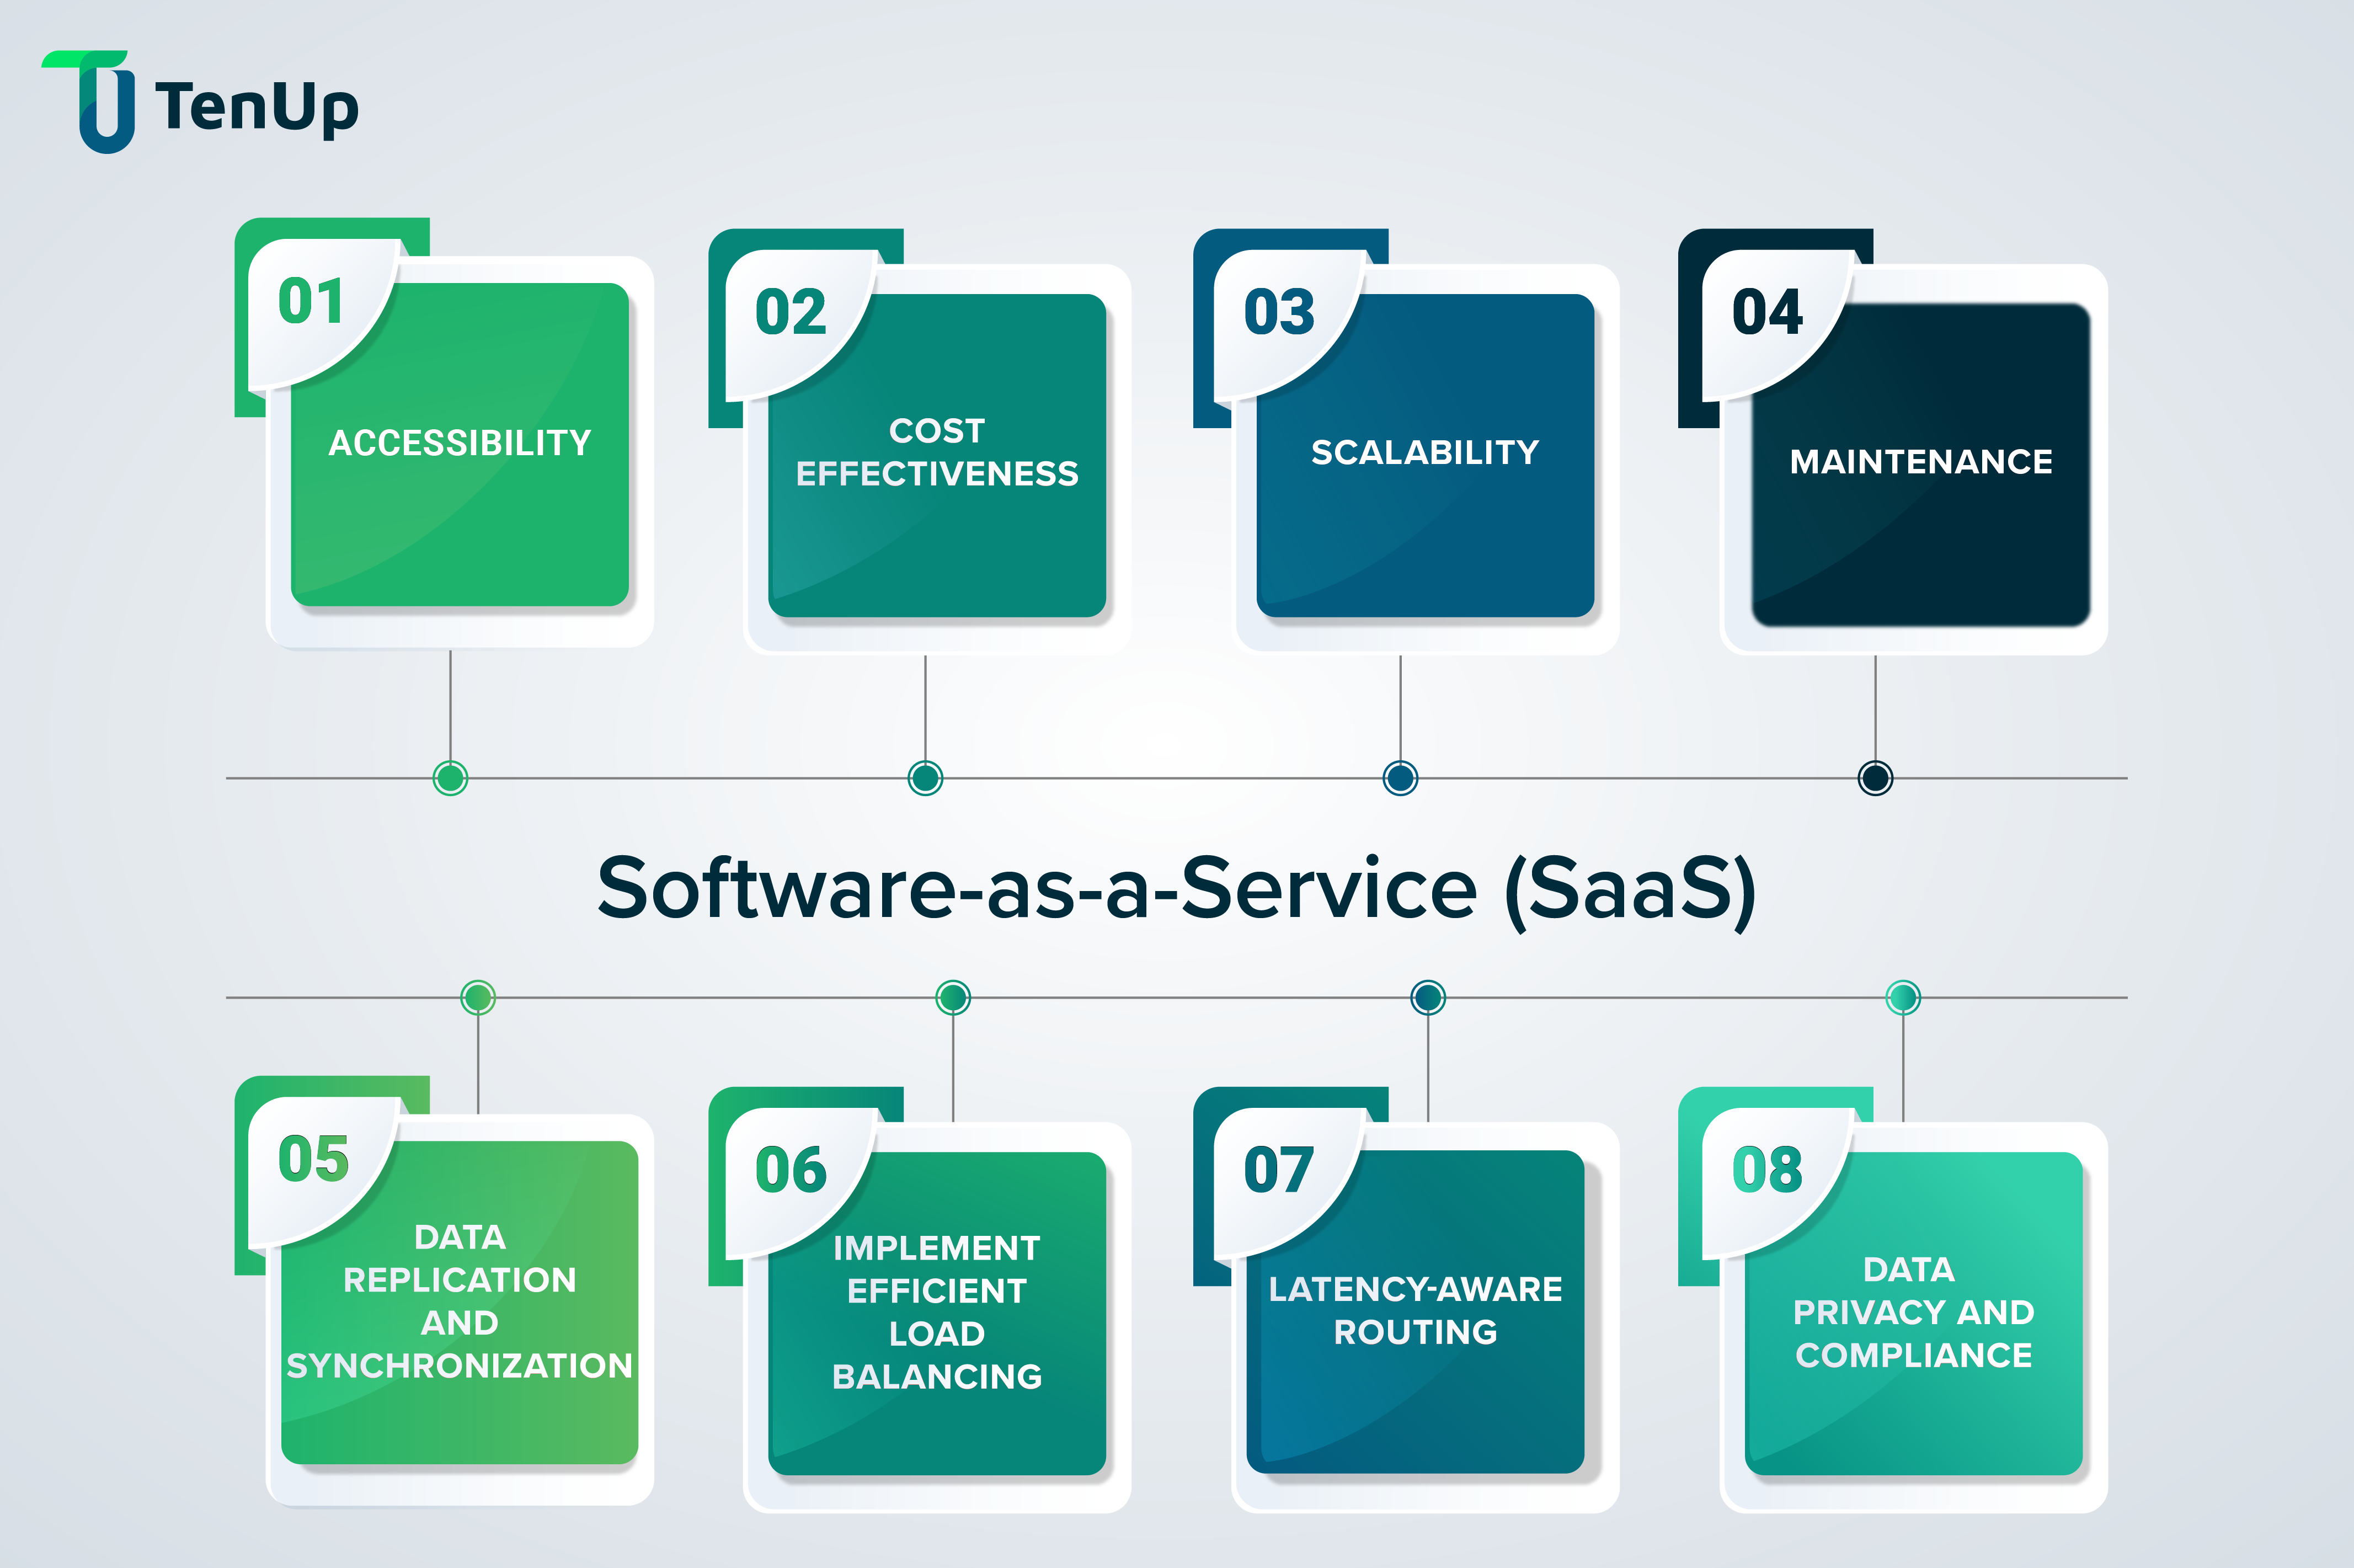
Task: Click the TenUp brand name text
Action: tap(257, 108)
